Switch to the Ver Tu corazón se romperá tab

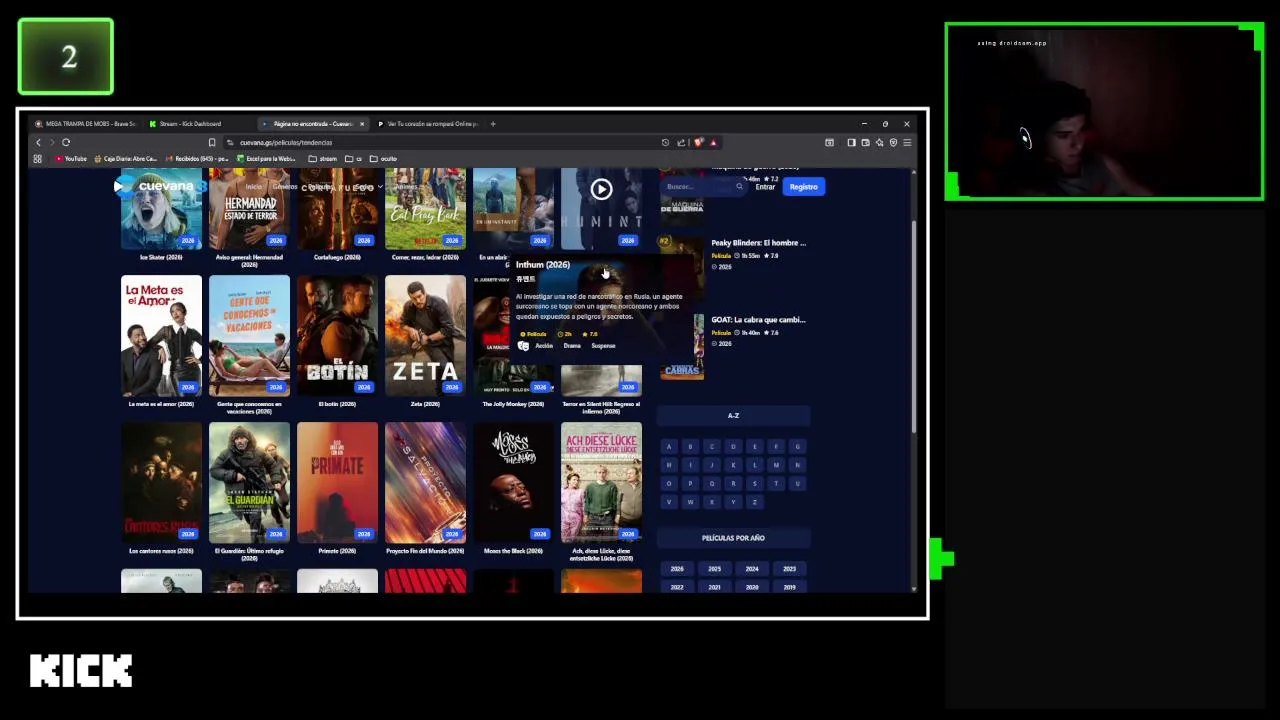pos(427,124)
